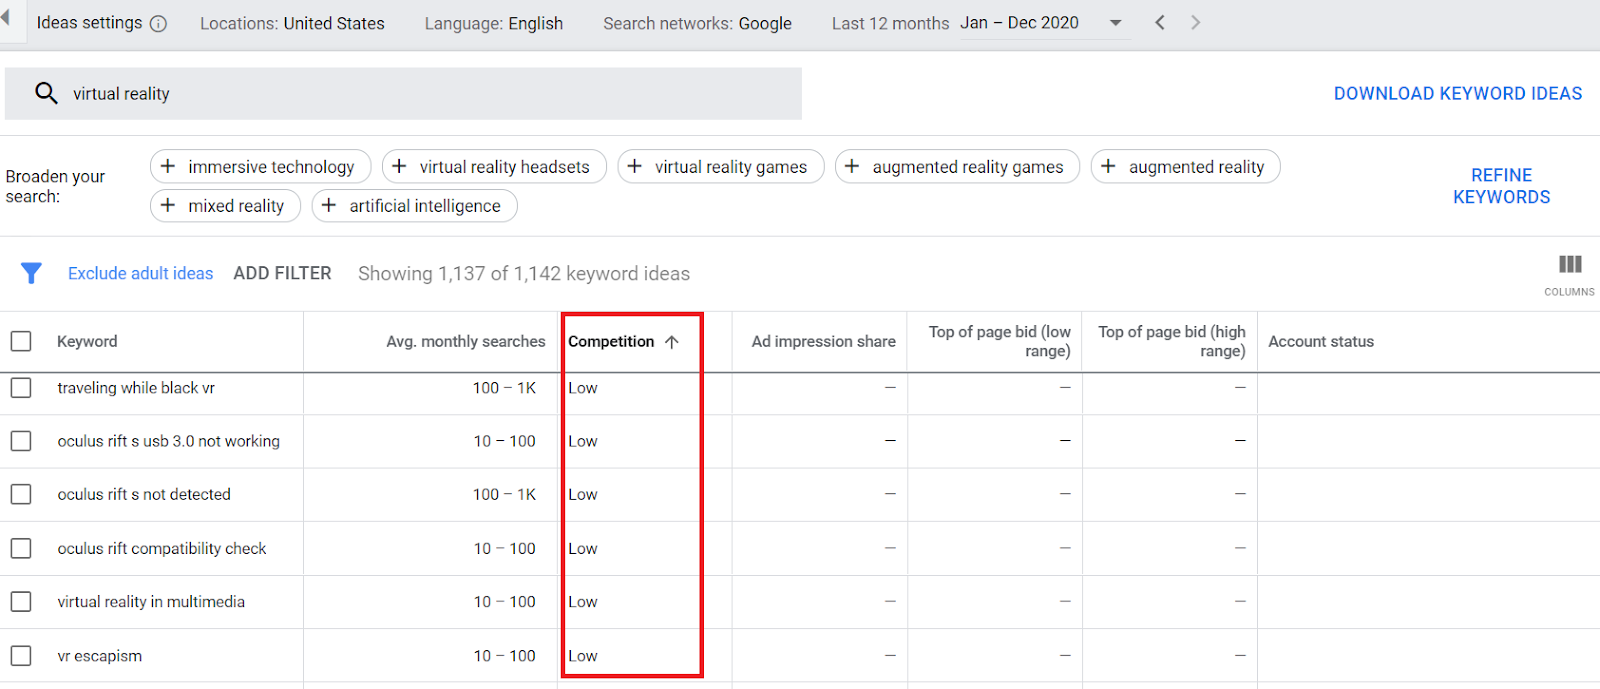Viewport: 1600px width, 689px height.
Task: Click Add Filter
Action: pyautogui.click(x=282, y=273)
